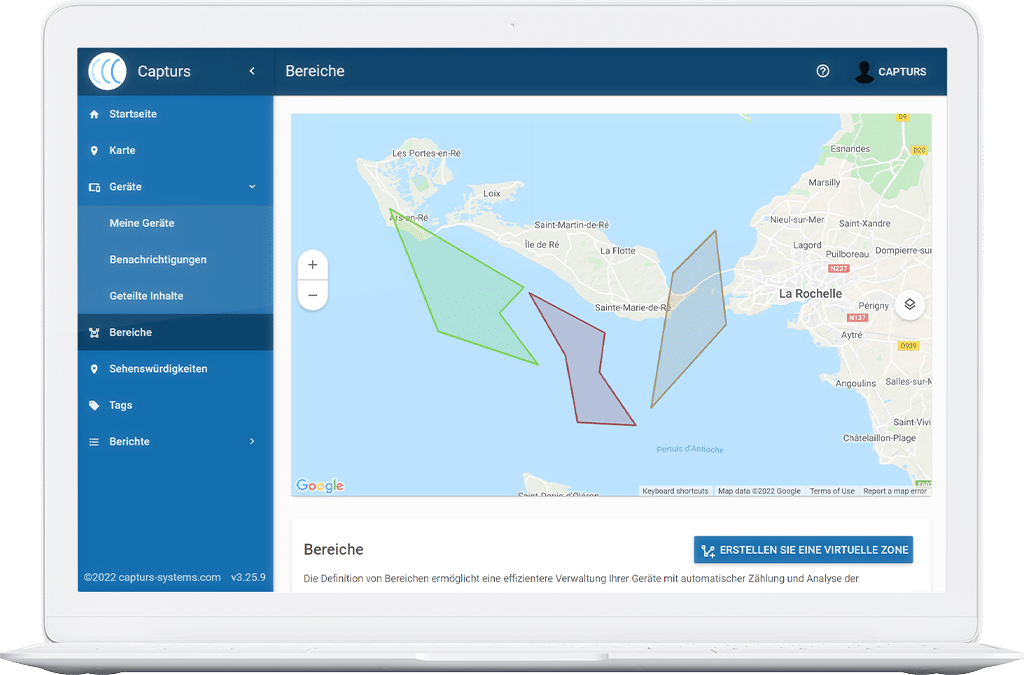The image size is (1024, 675).
Task: Click the Bereiche section heading below map
Action: 334,550
